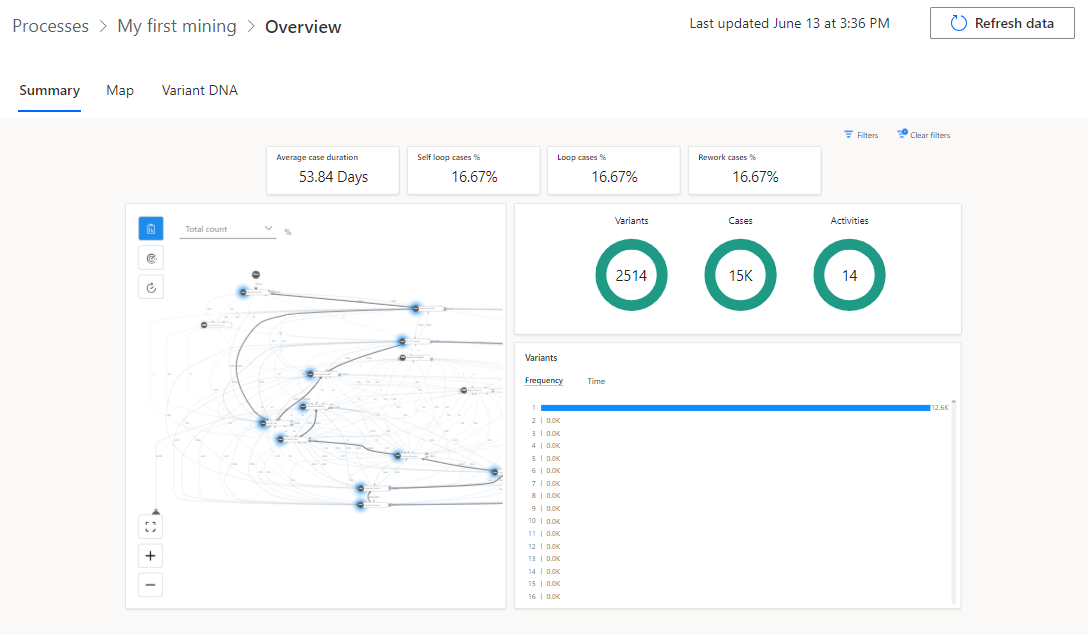Open the Variant DNA tab
1088x635 pixels.
point(200,91)
